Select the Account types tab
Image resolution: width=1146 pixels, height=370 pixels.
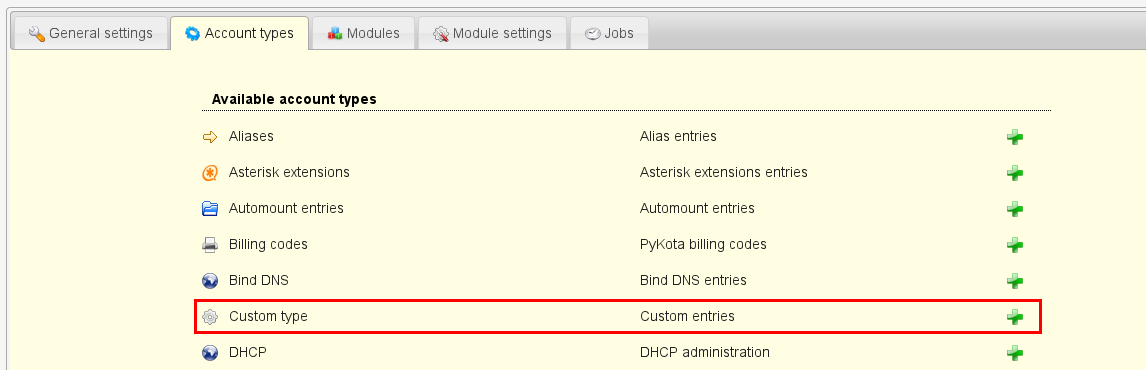click(239, 33)
